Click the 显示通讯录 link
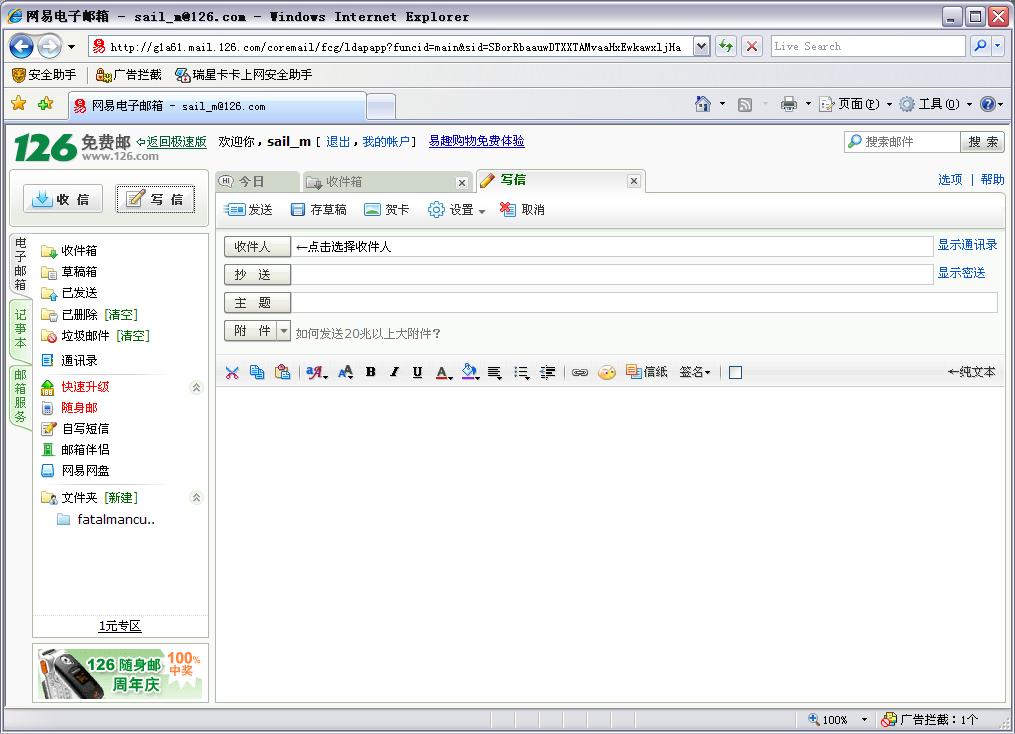Screen dimensions: 1015x734 [x=967, y=245]
